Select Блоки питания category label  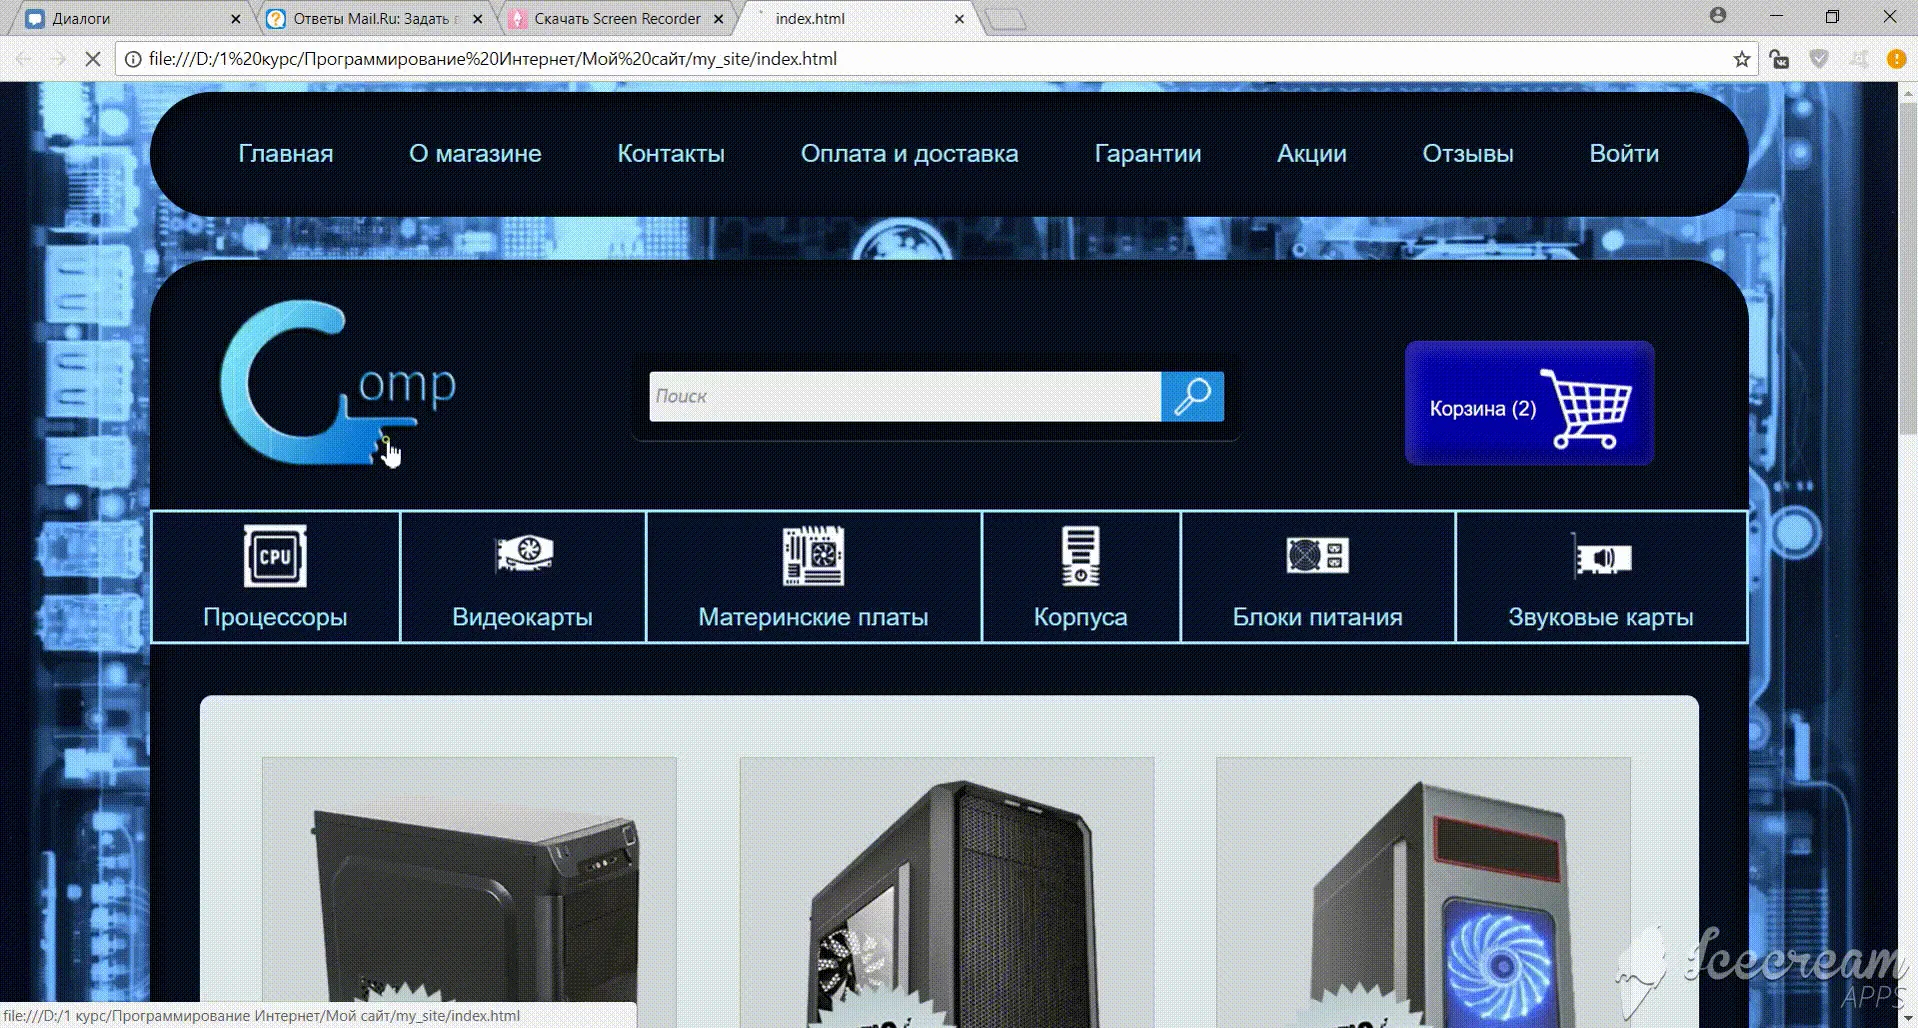1317,617
